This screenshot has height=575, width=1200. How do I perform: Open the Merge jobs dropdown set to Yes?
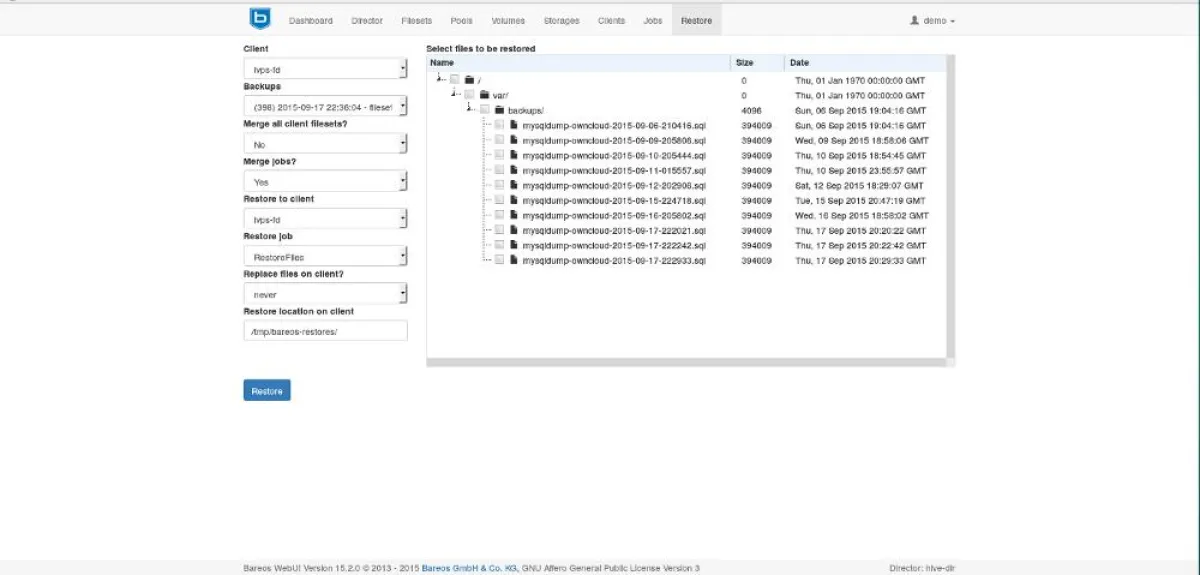click(x=325, y=181)
